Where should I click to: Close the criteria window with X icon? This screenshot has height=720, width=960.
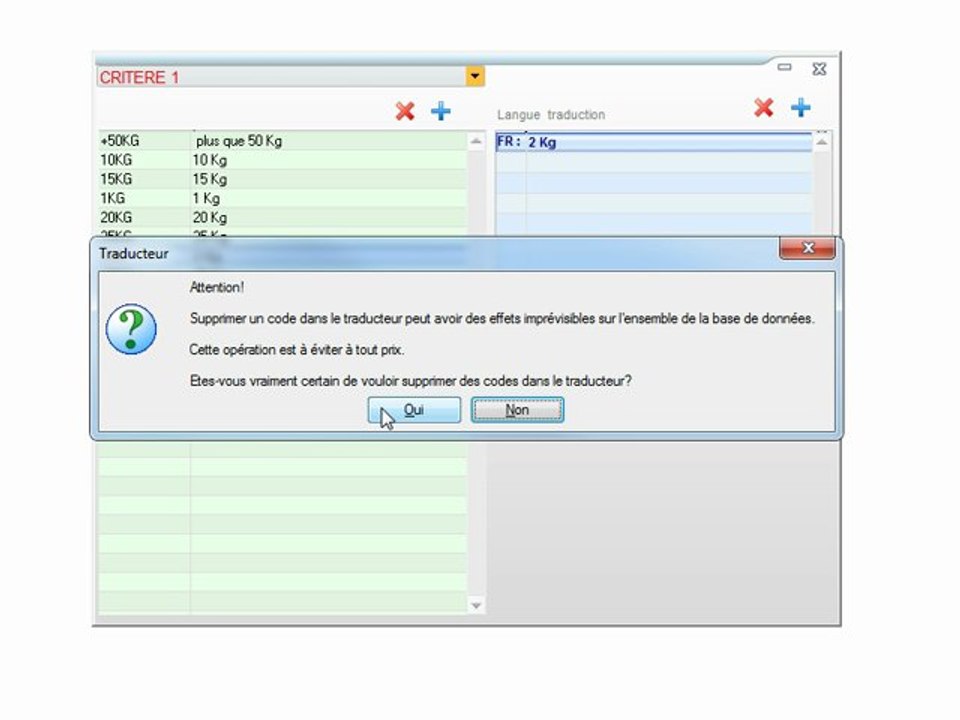[819, 69]
